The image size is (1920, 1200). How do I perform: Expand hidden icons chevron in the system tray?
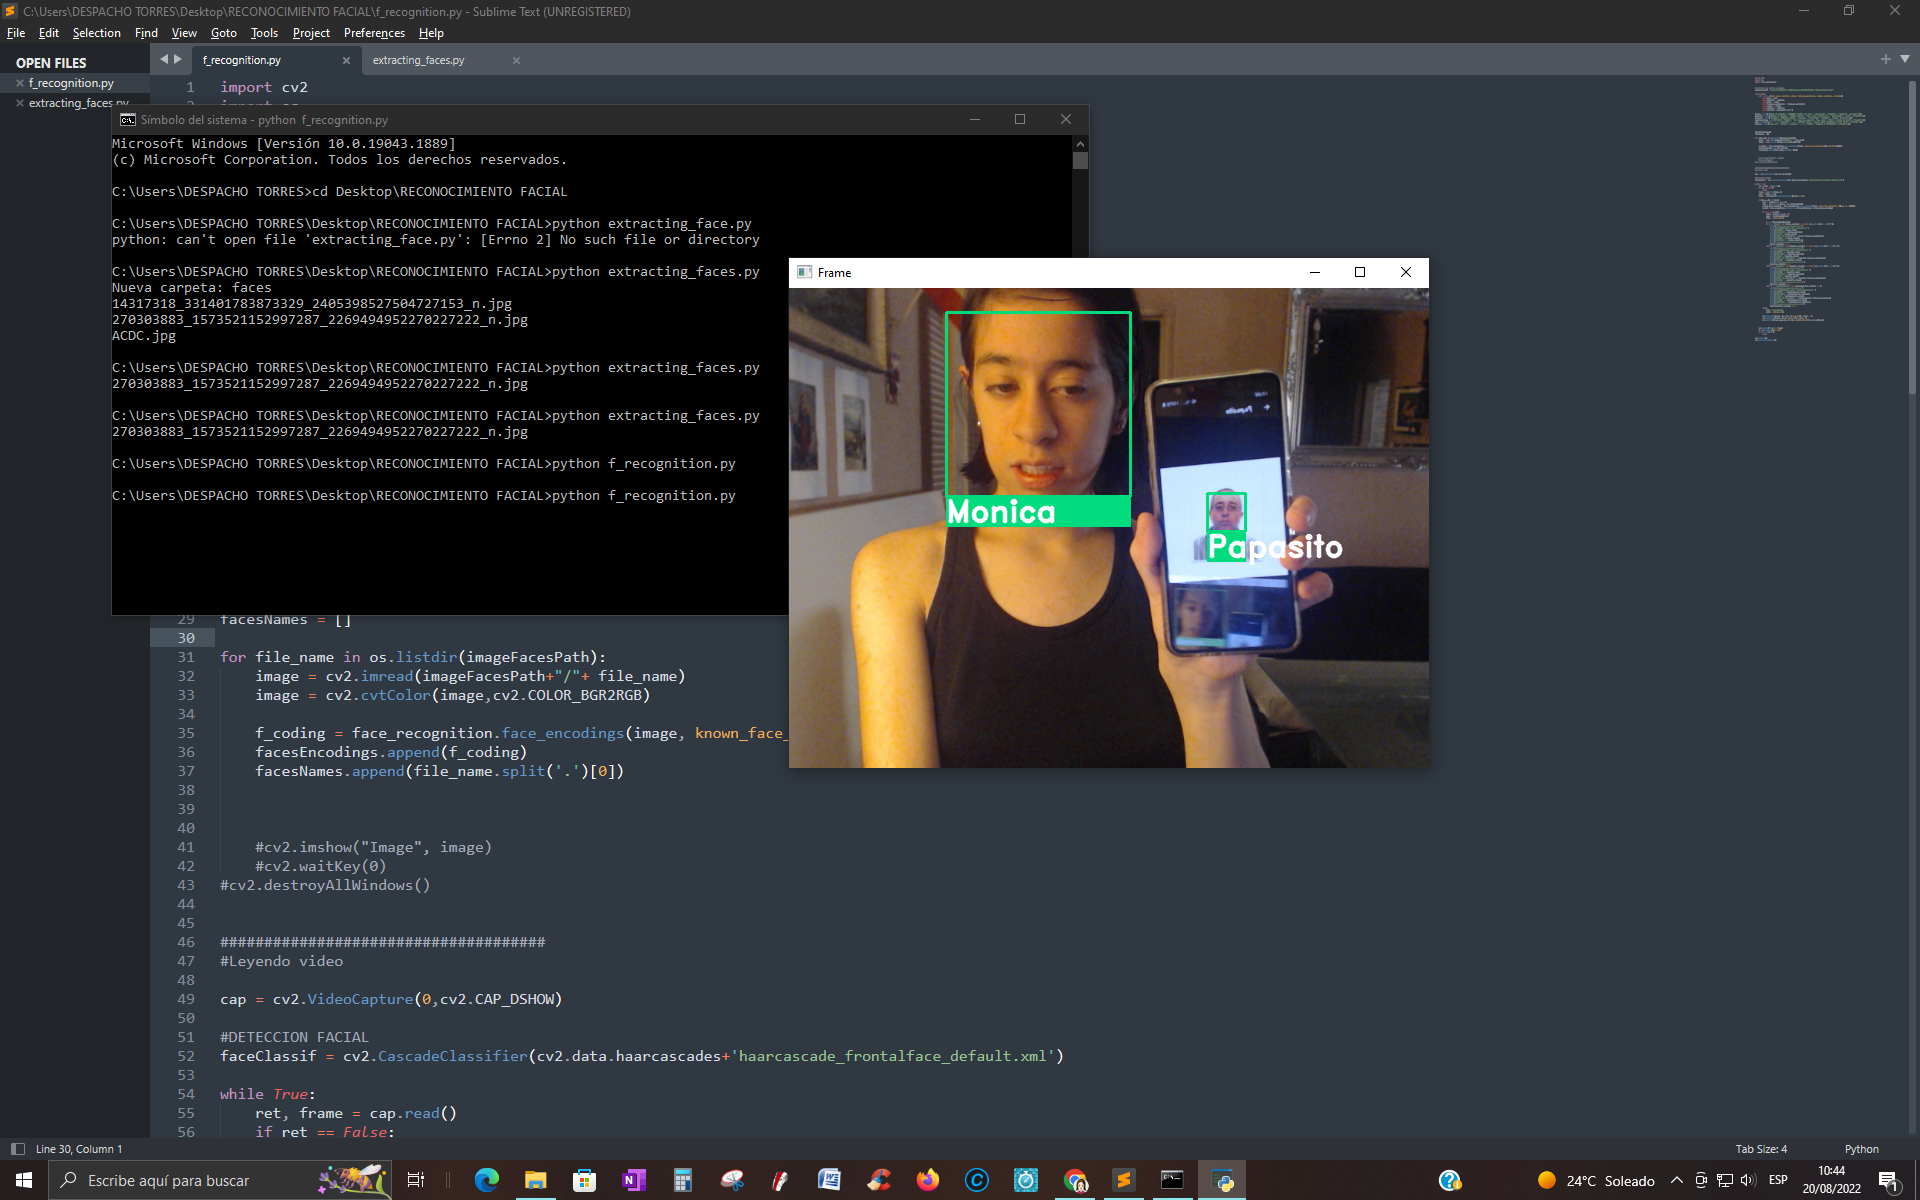1678,1181
